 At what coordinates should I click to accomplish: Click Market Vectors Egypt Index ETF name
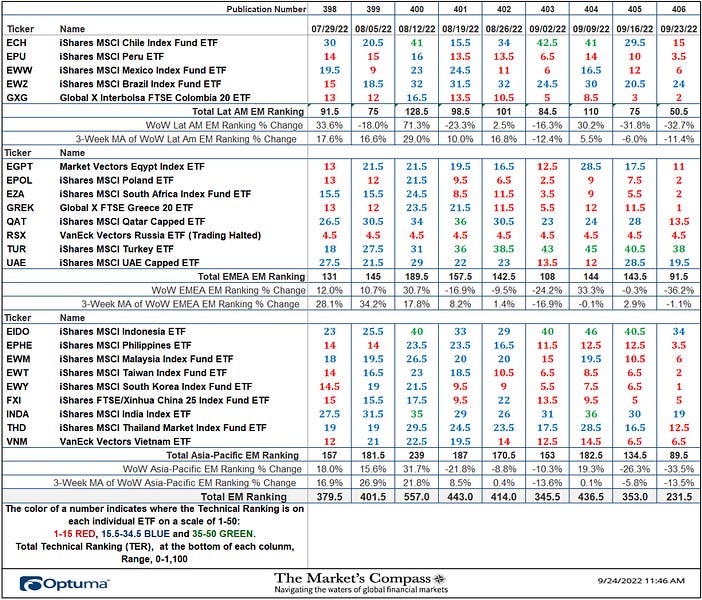click(132, 167)
